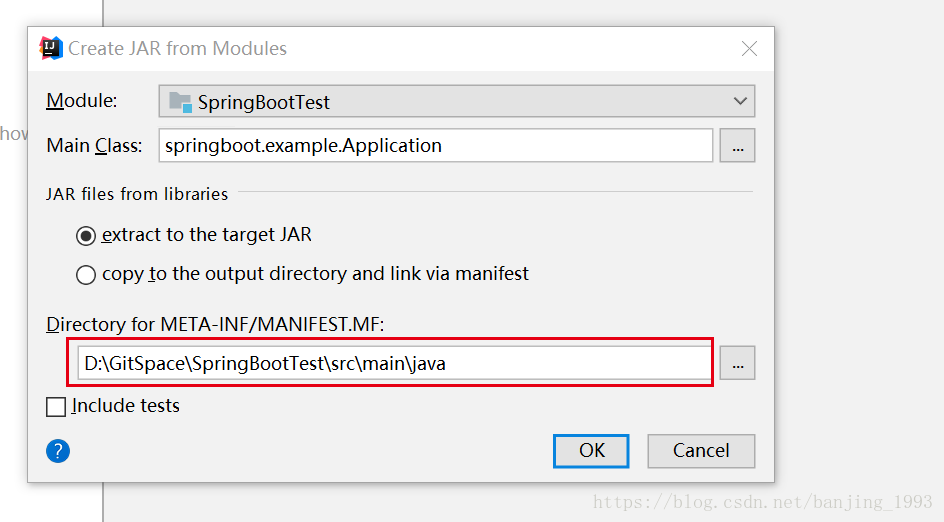Expand the Module dropdown arrow
The image size is (944, 522).
740,101
